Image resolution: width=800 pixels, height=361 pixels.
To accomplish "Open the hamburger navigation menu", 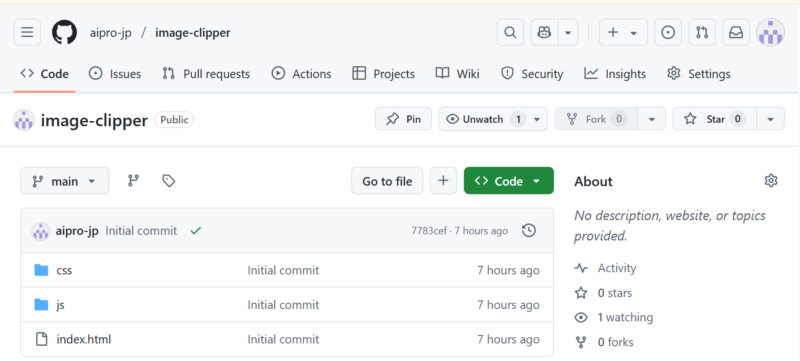I will (27, 33).
